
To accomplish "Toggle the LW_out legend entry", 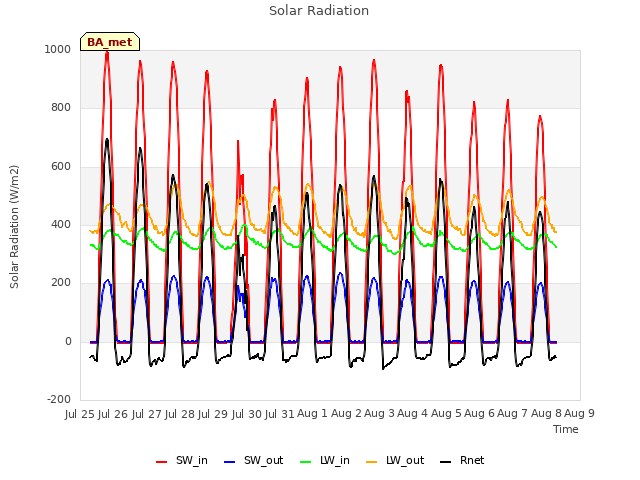I will [x=395, y=460].
